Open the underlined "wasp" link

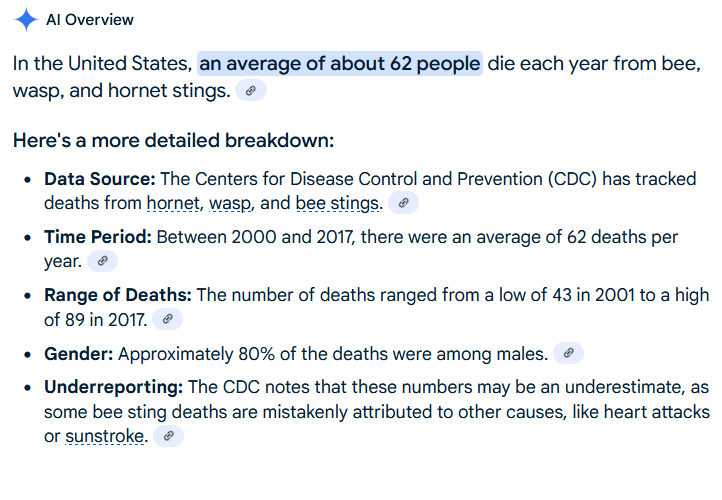(x=227, y=204)
